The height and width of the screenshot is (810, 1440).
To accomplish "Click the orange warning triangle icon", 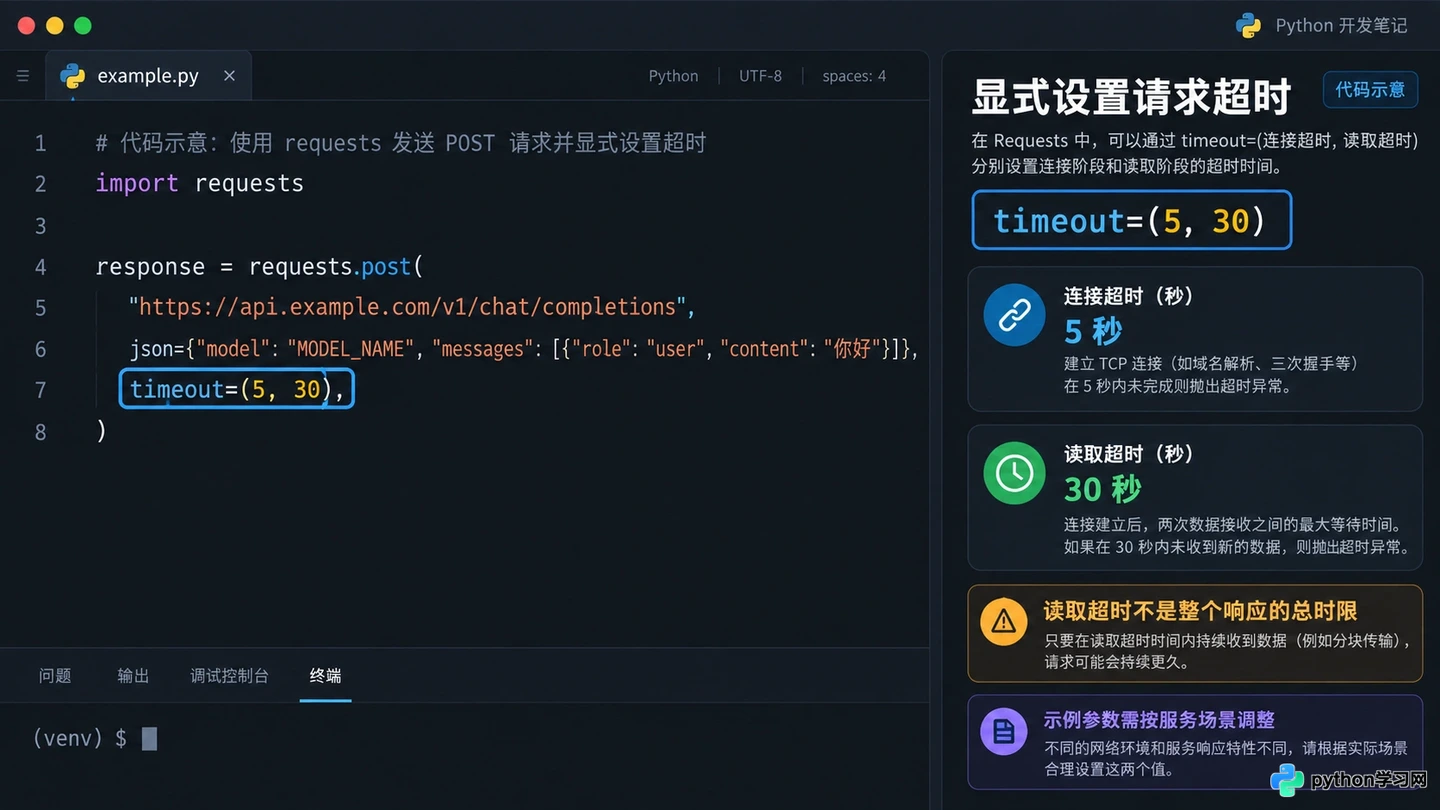I will [1004, 621].
